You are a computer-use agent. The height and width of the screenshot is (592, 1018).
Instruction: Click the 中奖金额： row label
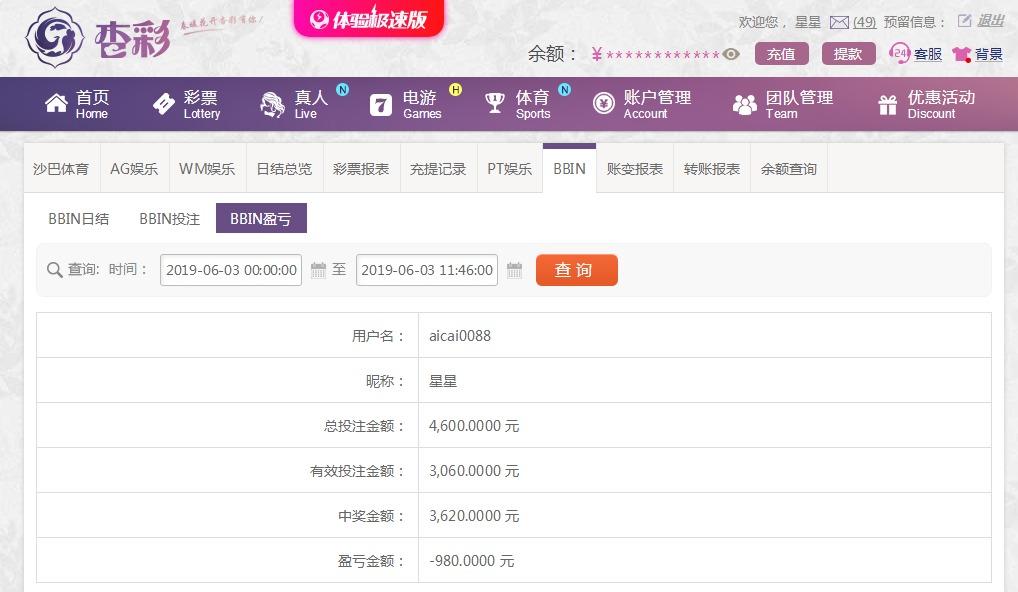pyautogui.click(x=371, y=516)
